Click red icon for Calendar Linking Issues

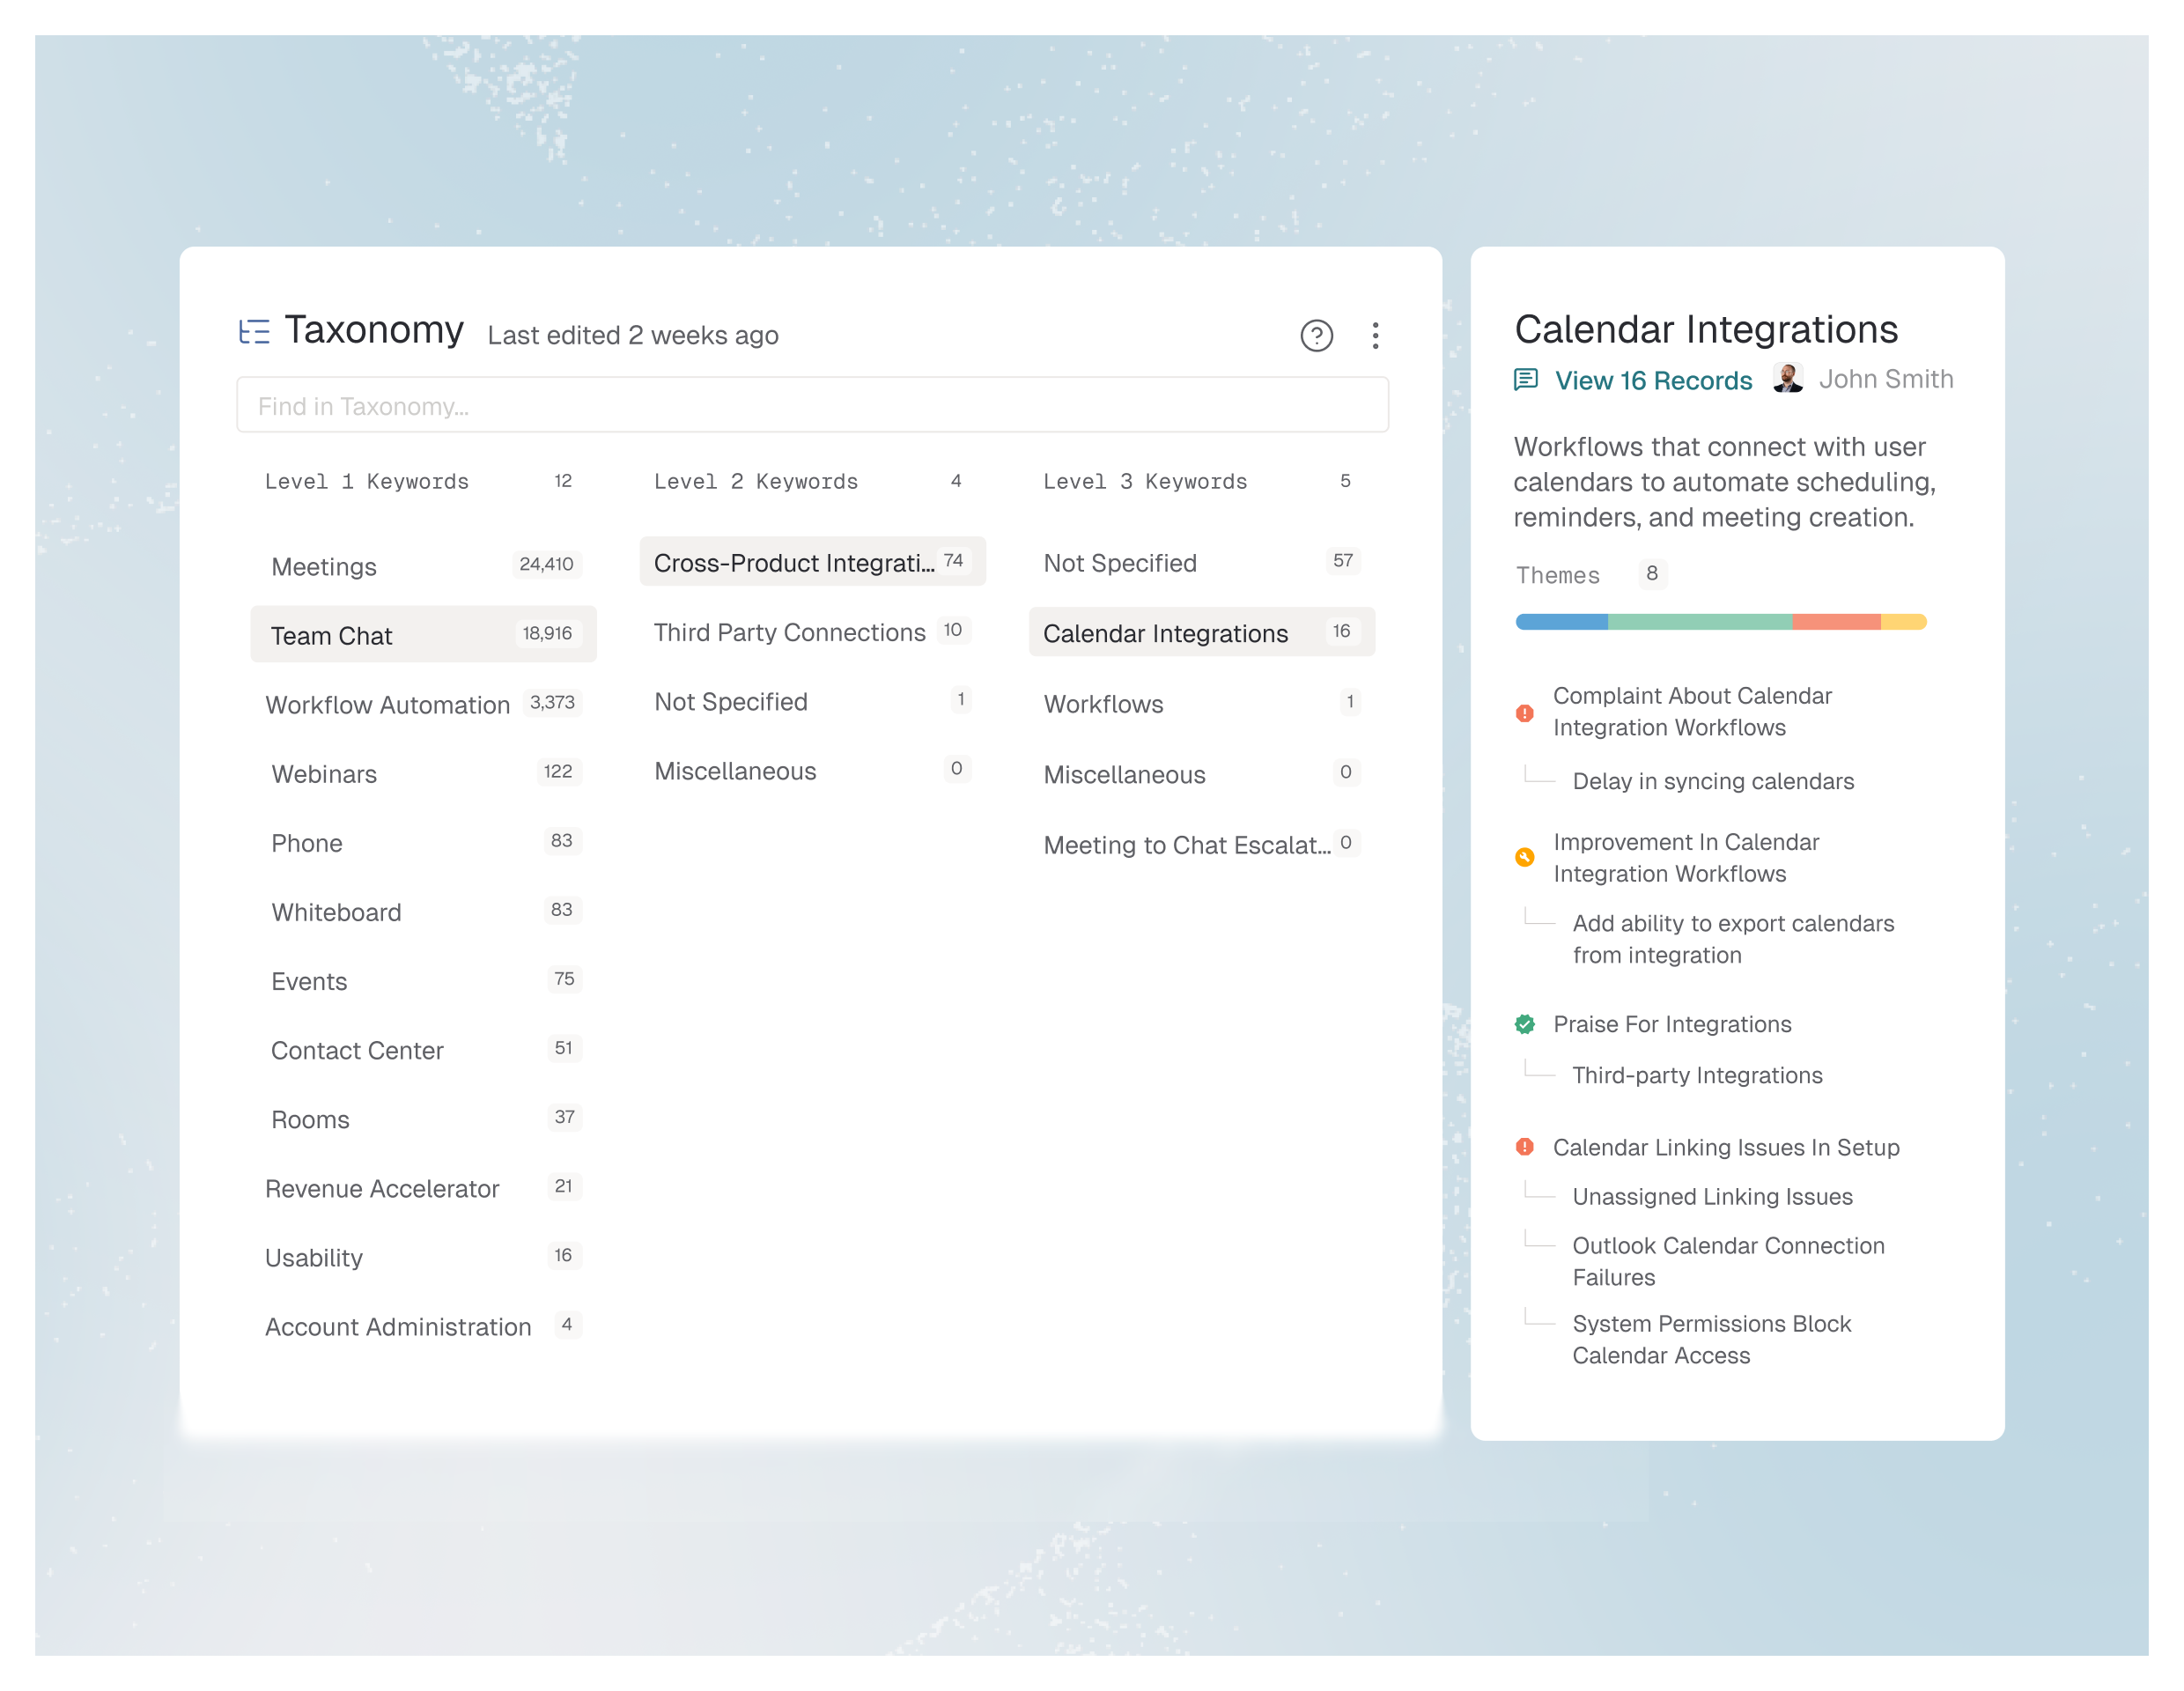1524,1146
